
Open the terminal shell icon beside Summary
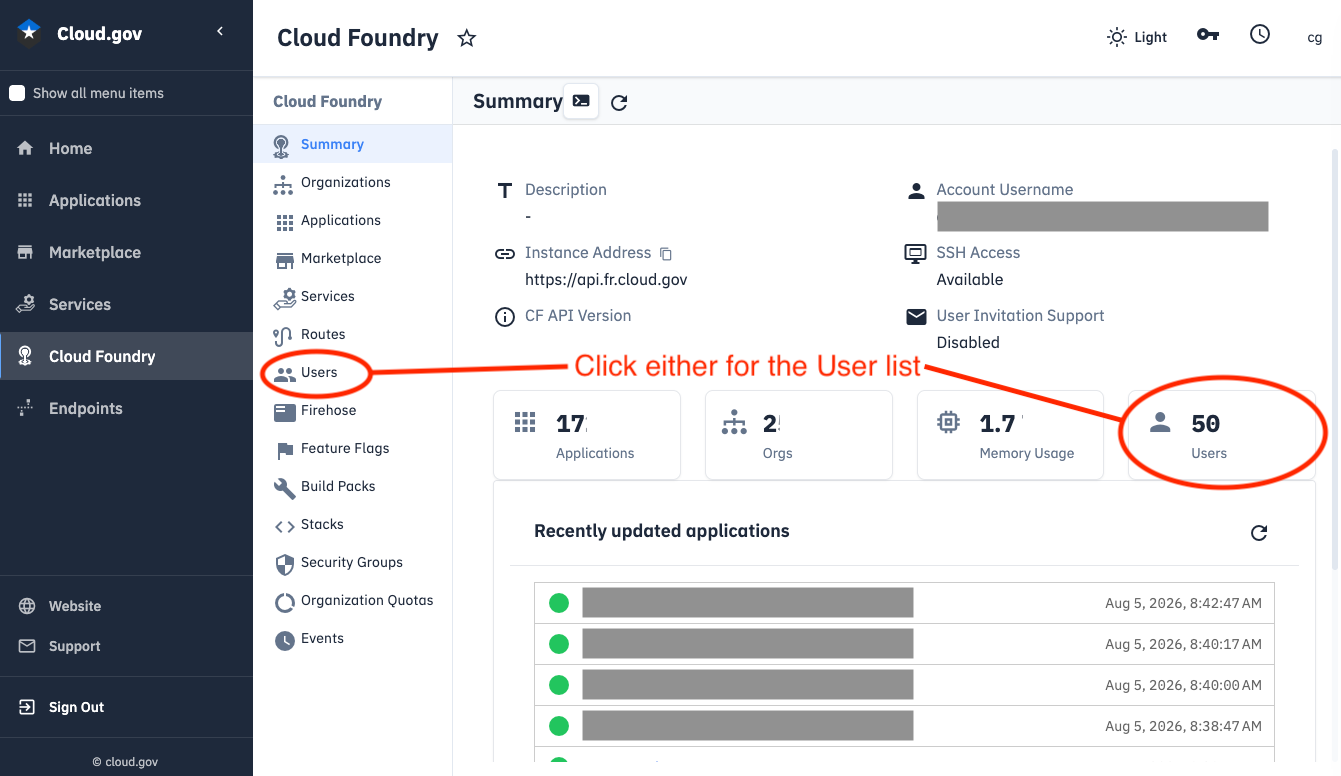[x=581, y=101]
